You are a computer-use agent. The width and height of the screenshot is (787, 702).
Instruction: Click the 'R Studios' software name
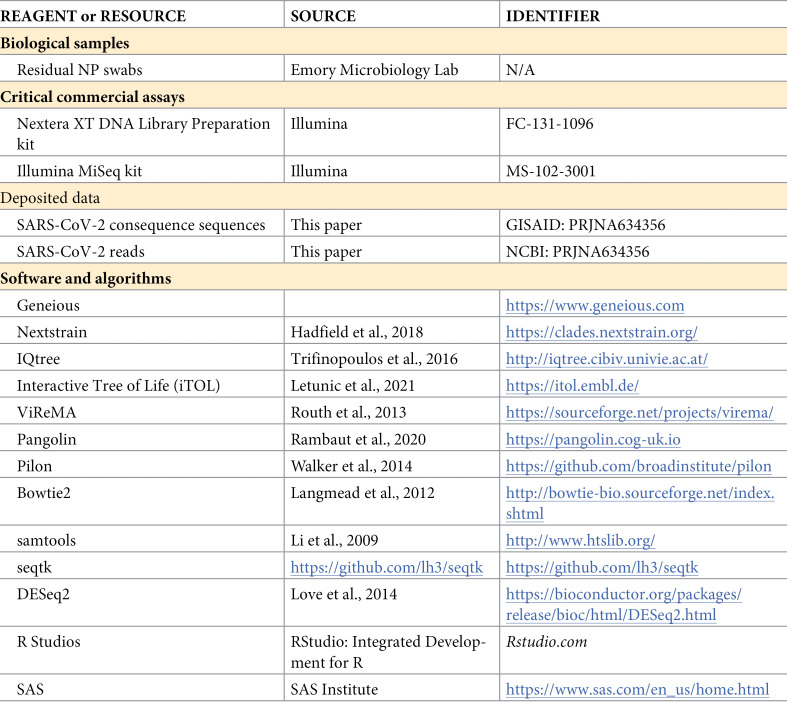coord(48,641)
